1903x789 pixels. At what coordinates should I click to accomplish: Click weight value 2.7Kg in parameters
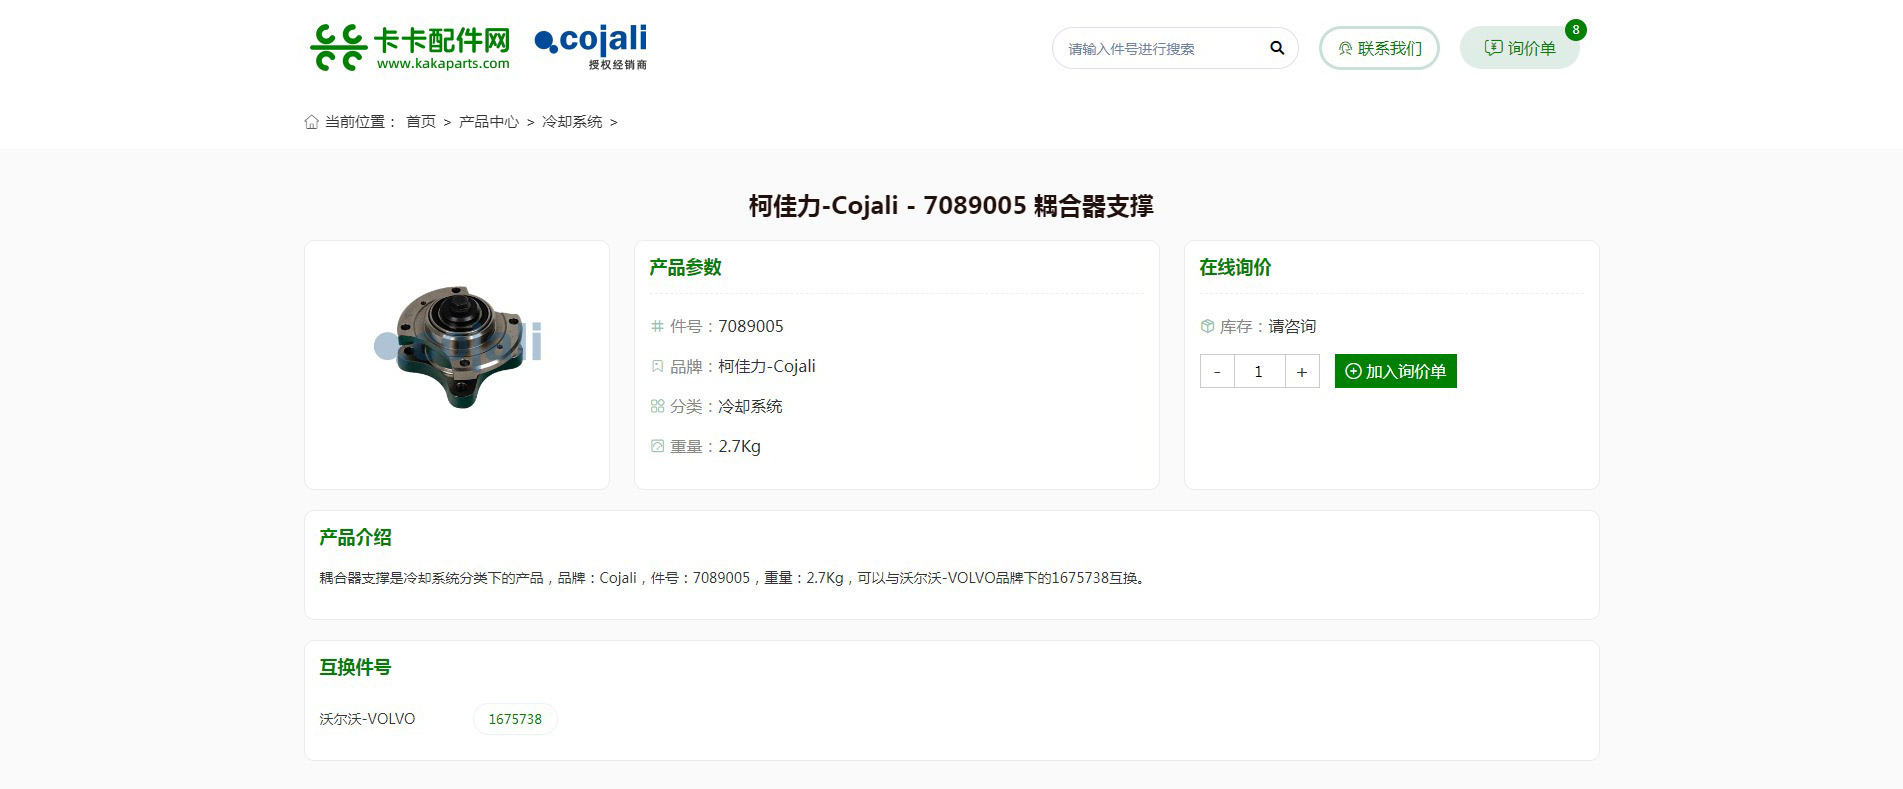(739, 446)
